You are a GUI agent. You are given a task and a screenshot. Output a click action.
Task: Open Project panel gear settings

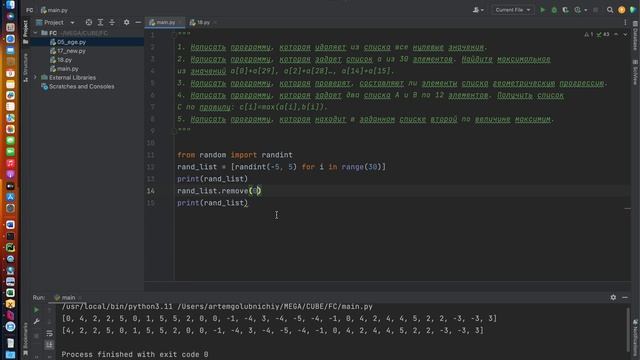[x=127, y=22]
